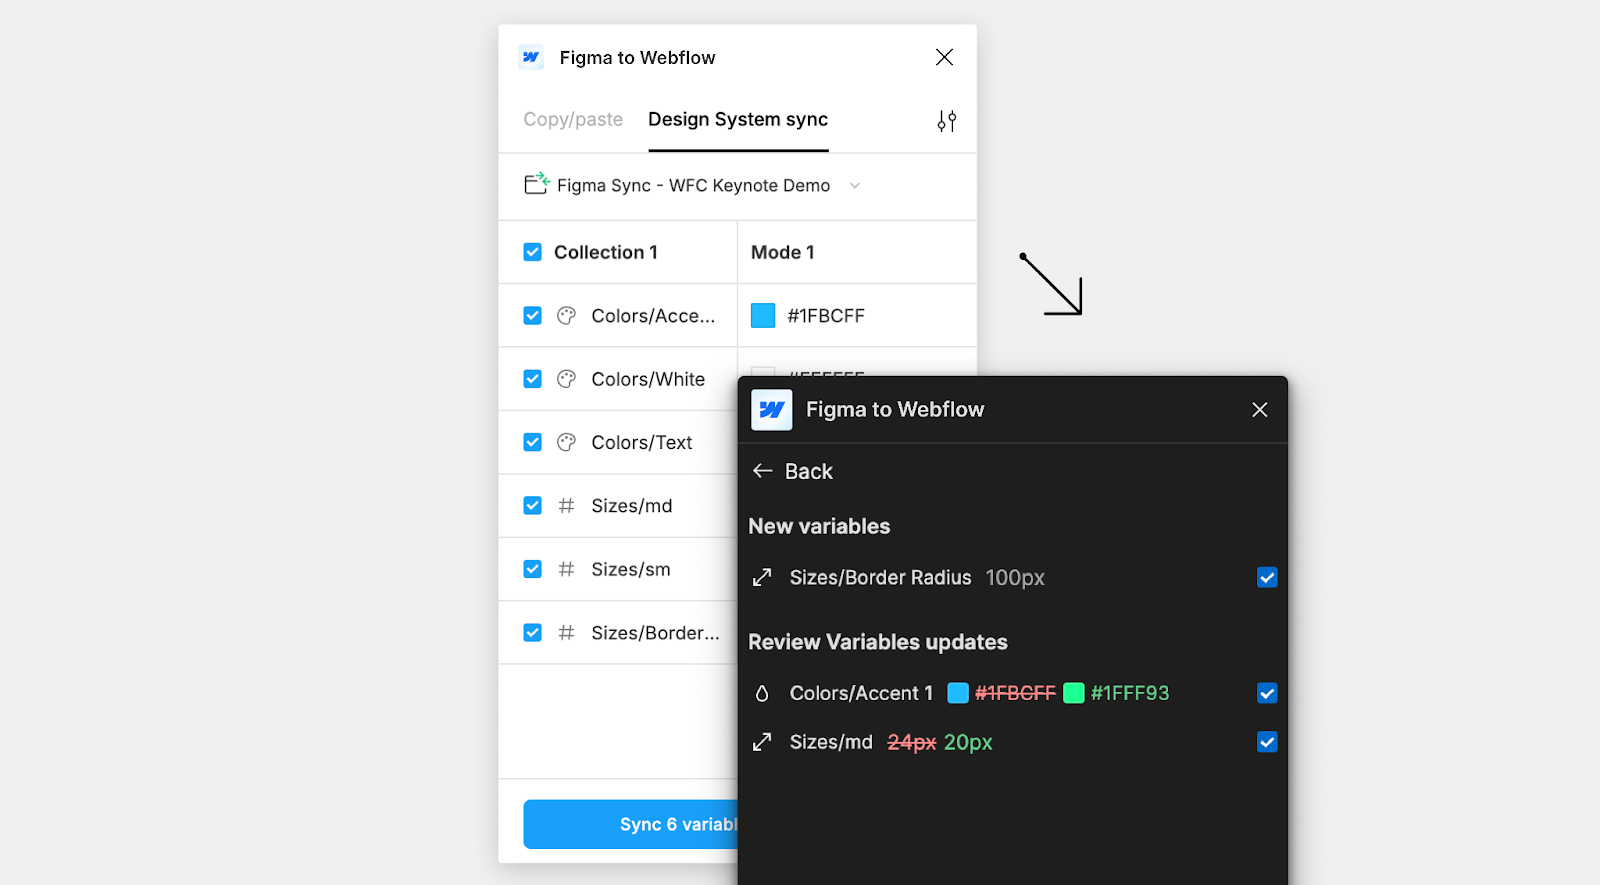Viewport: 1600px width, 885px height.
Task: Click the Sync 6 variables button
Action: [x=631, y=824]
